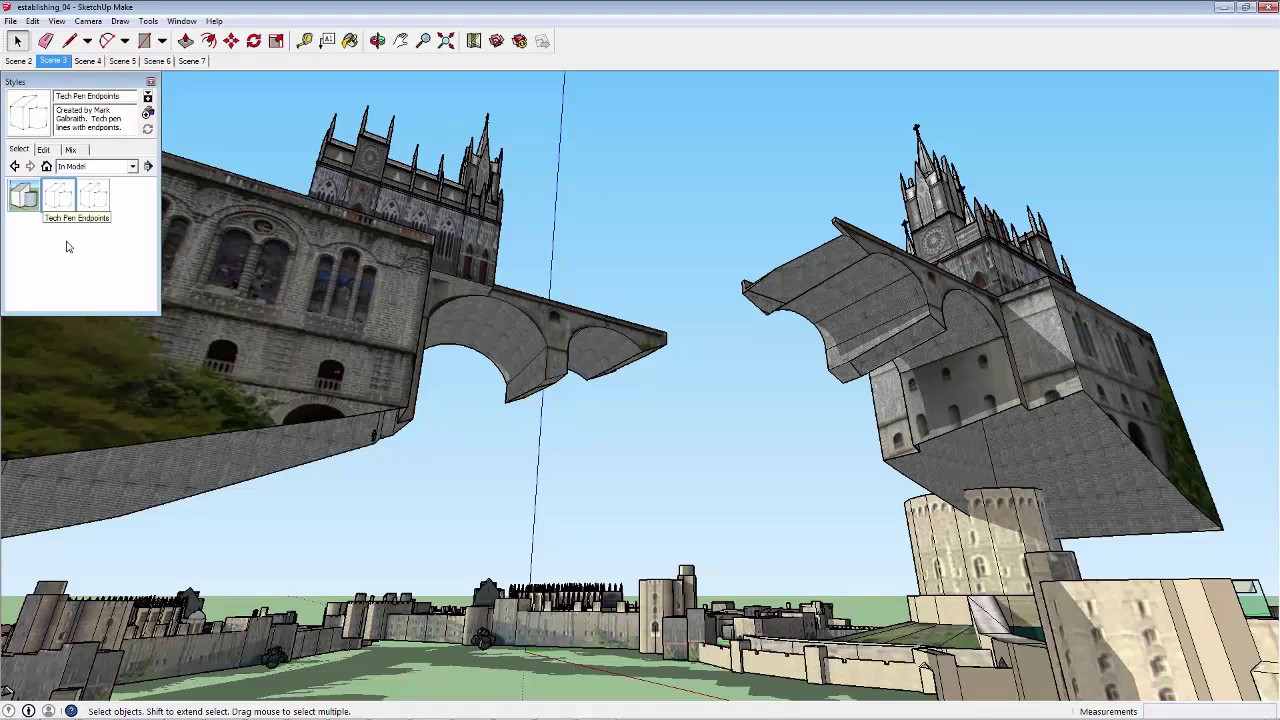
Task: Switch to the Scene 5 tab
Action: pyautogui.click(x=122, y=61)
